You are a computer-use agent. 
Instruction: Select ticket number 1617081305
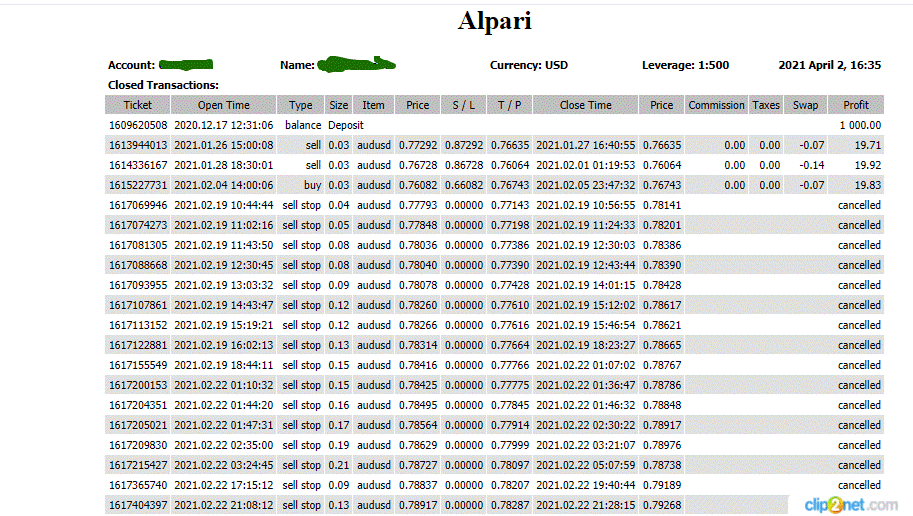click(138, 245)
